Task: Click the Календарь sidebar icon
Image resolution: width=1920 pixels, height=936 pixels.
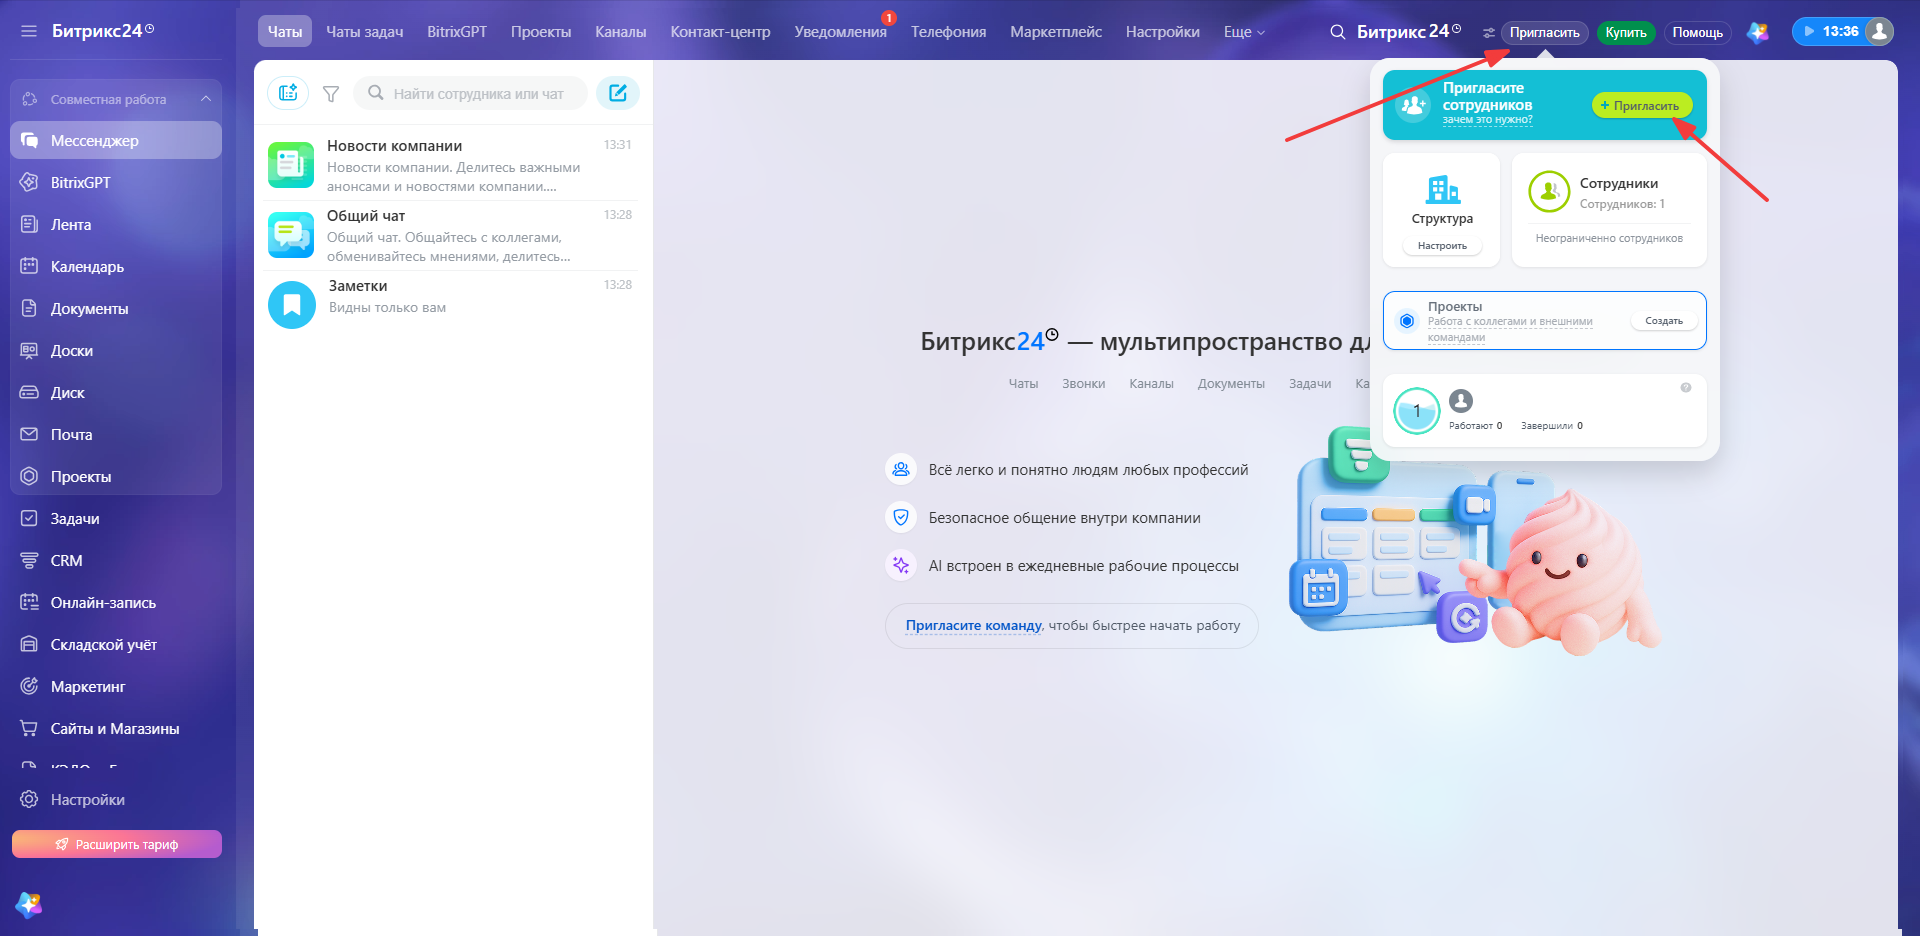Action: click(x=29, y=266)
